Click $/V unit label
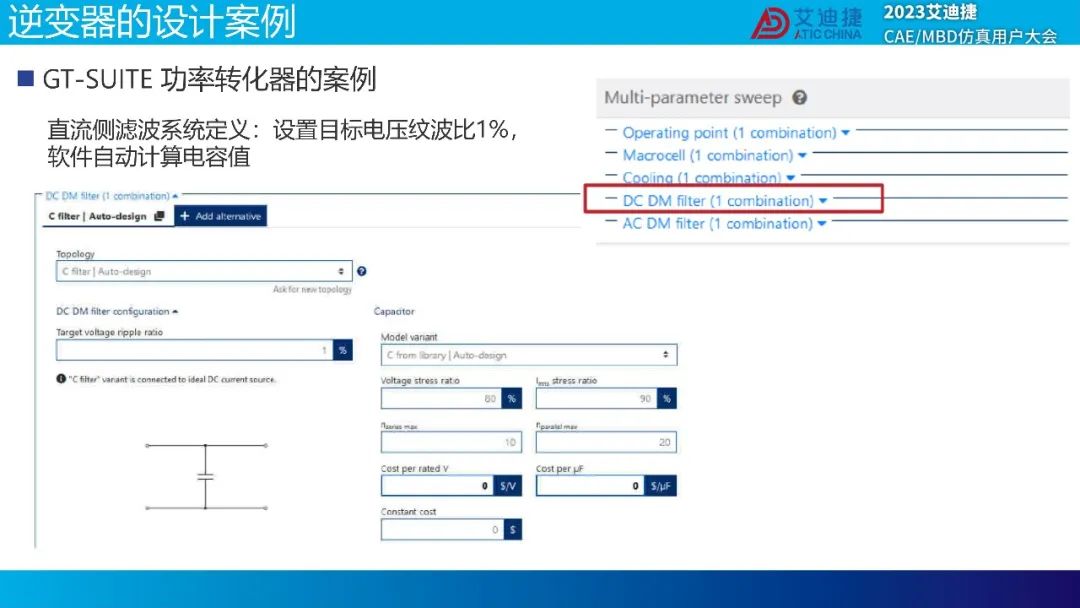This screenshot has width=1080, height=608. (x=508, y=485)
